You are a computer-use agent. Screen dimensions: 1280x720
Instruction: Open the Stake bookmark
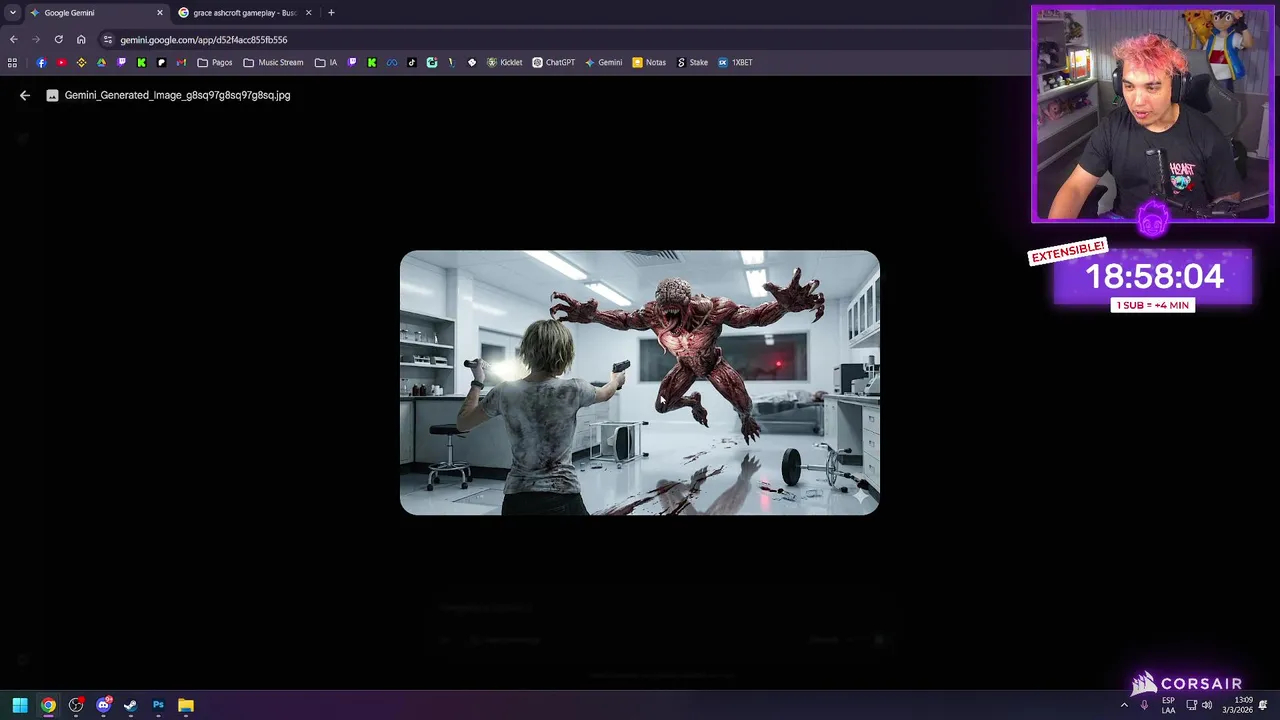point(692,62)
